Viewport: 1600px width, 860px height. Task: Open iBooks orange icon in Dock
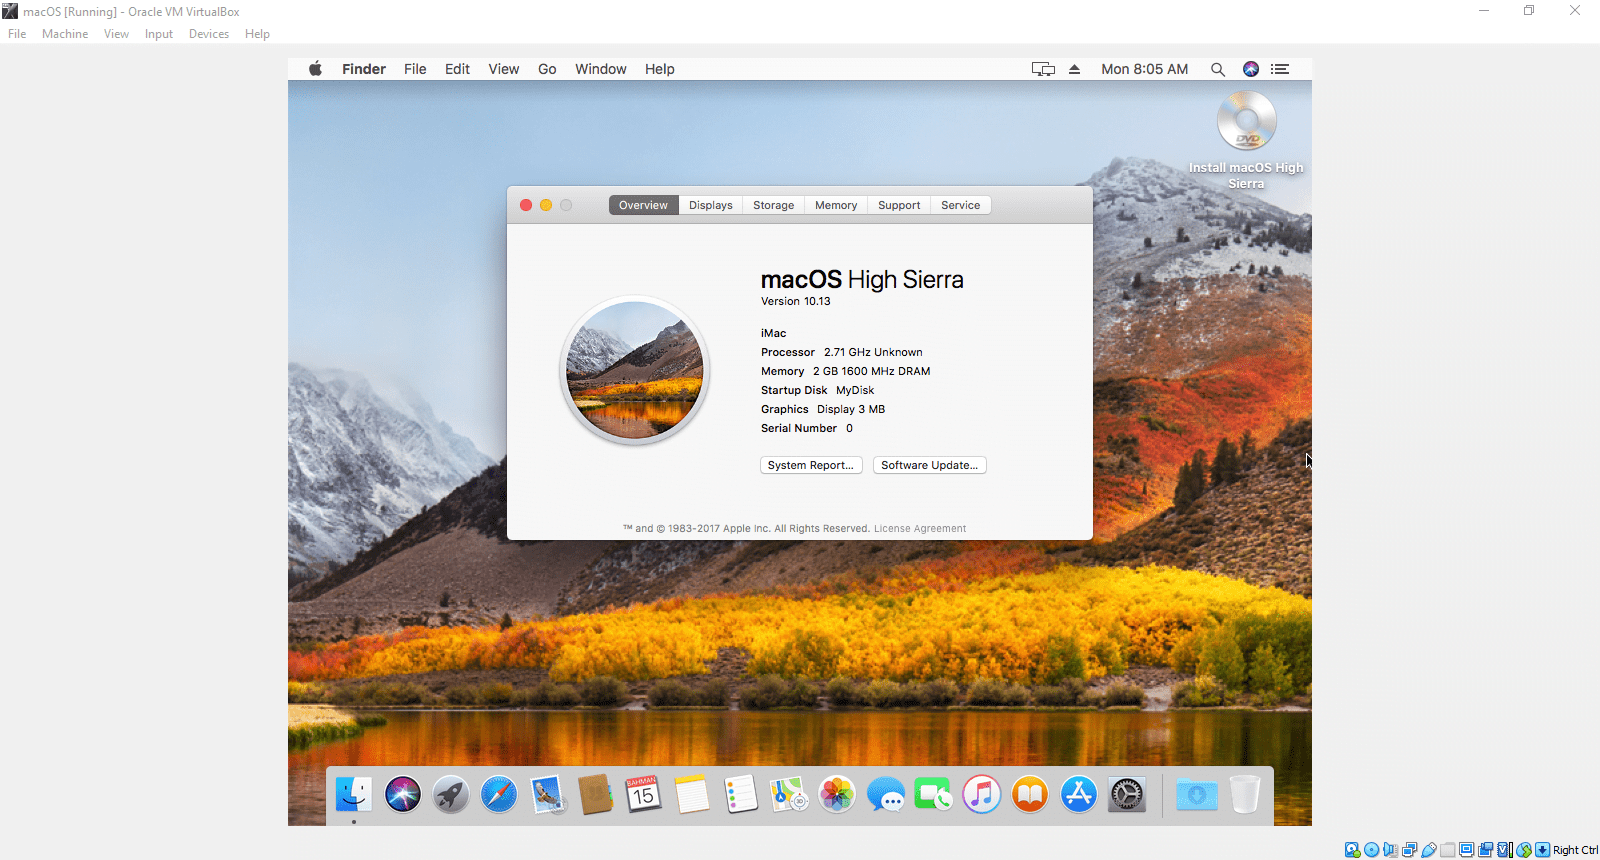coord(1030,795)
